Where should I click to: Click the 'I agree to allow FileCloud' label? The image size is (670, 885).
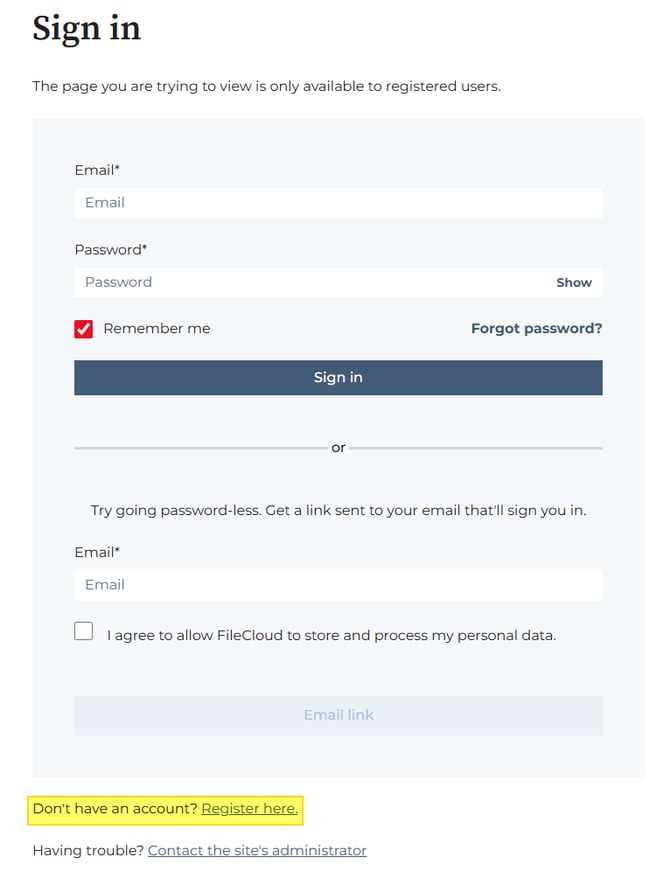[x=331, y=635]
